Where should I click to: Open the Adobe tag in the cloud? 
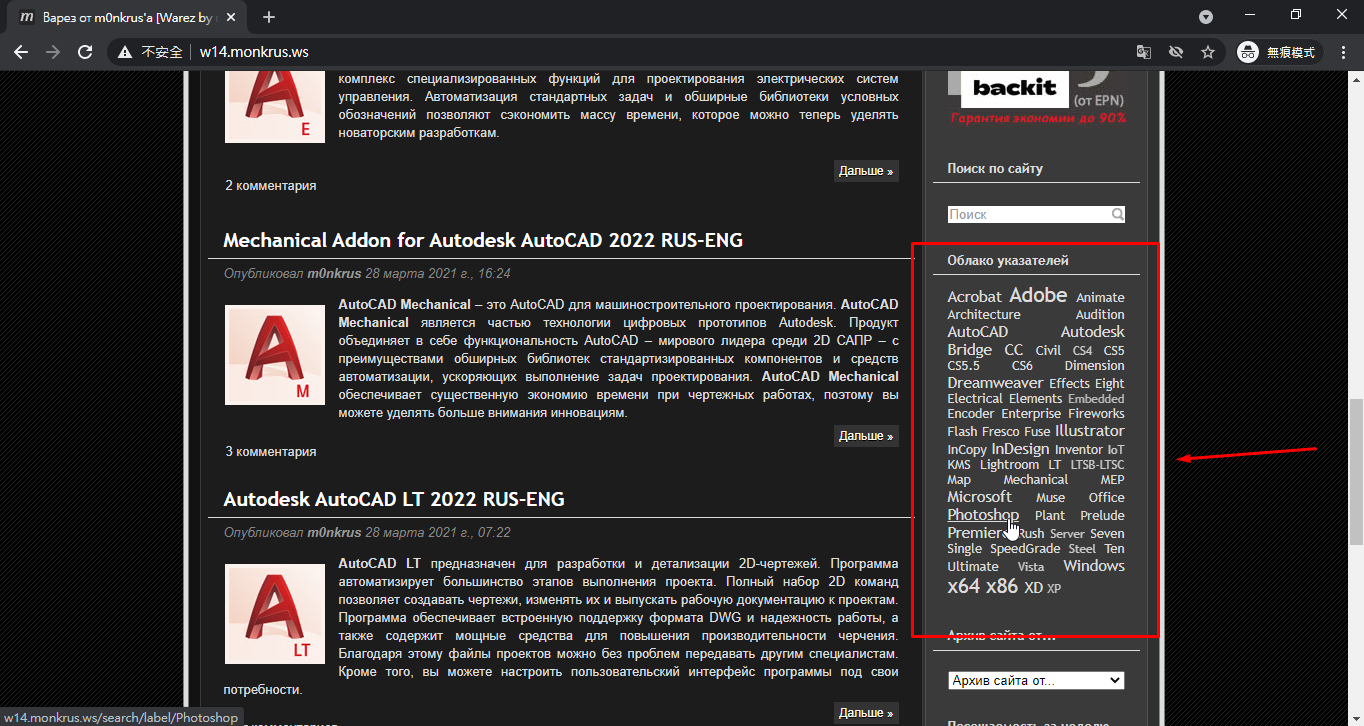[1038, 295]
